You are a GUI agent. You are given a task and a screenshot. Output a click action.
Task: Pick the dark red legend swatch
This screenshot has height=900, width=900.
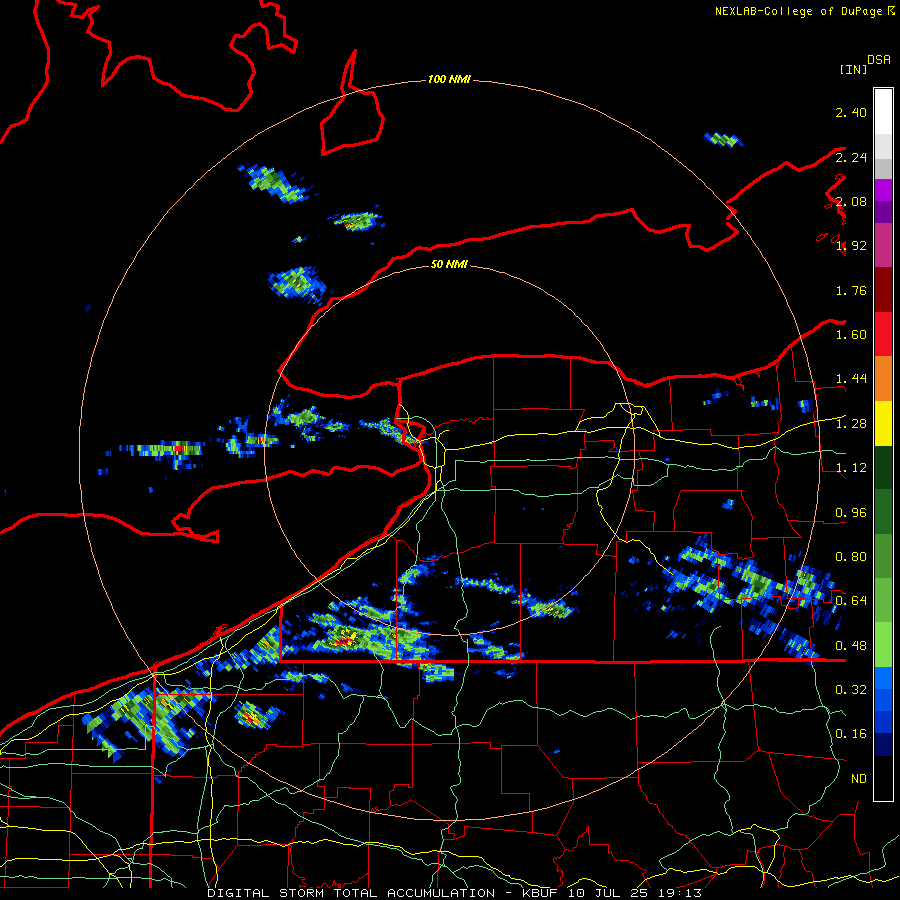coord(883,290)
